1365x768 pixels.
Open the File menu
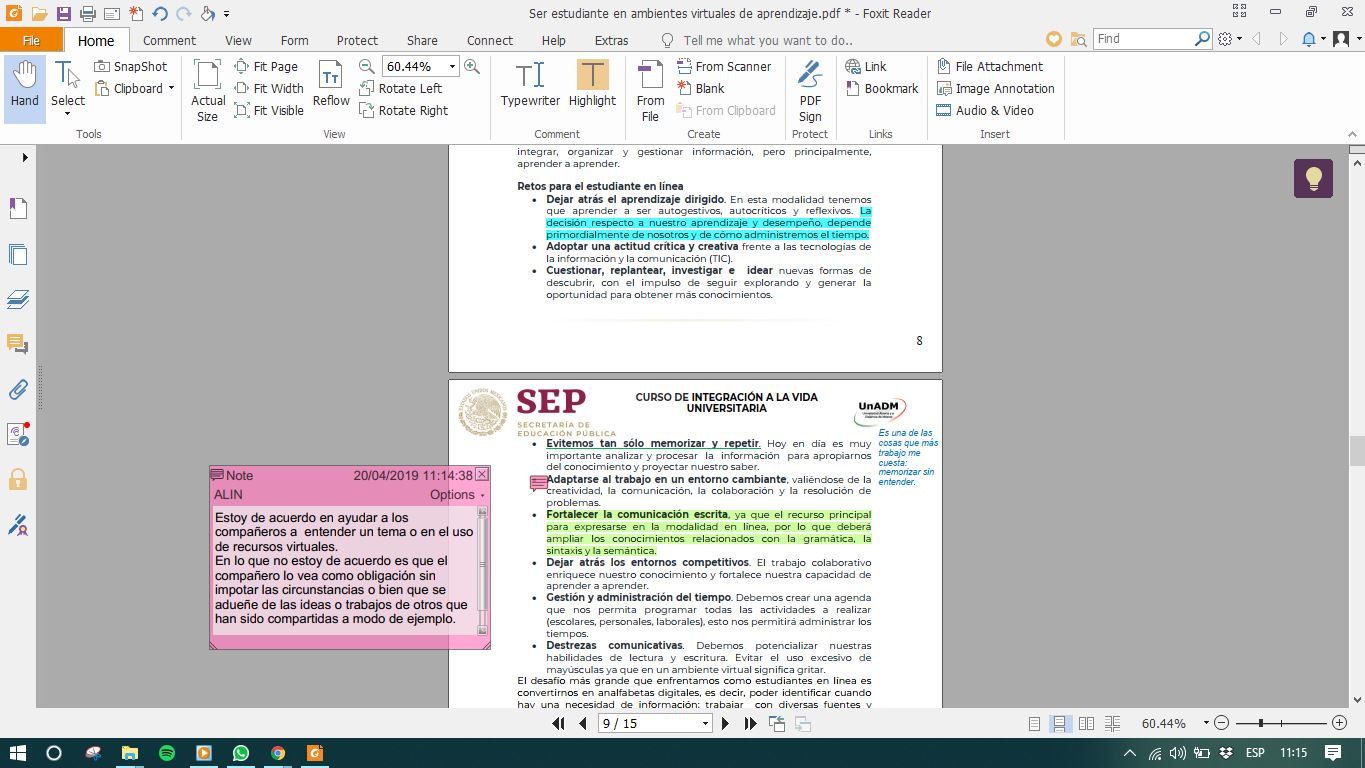coord(31,40)
